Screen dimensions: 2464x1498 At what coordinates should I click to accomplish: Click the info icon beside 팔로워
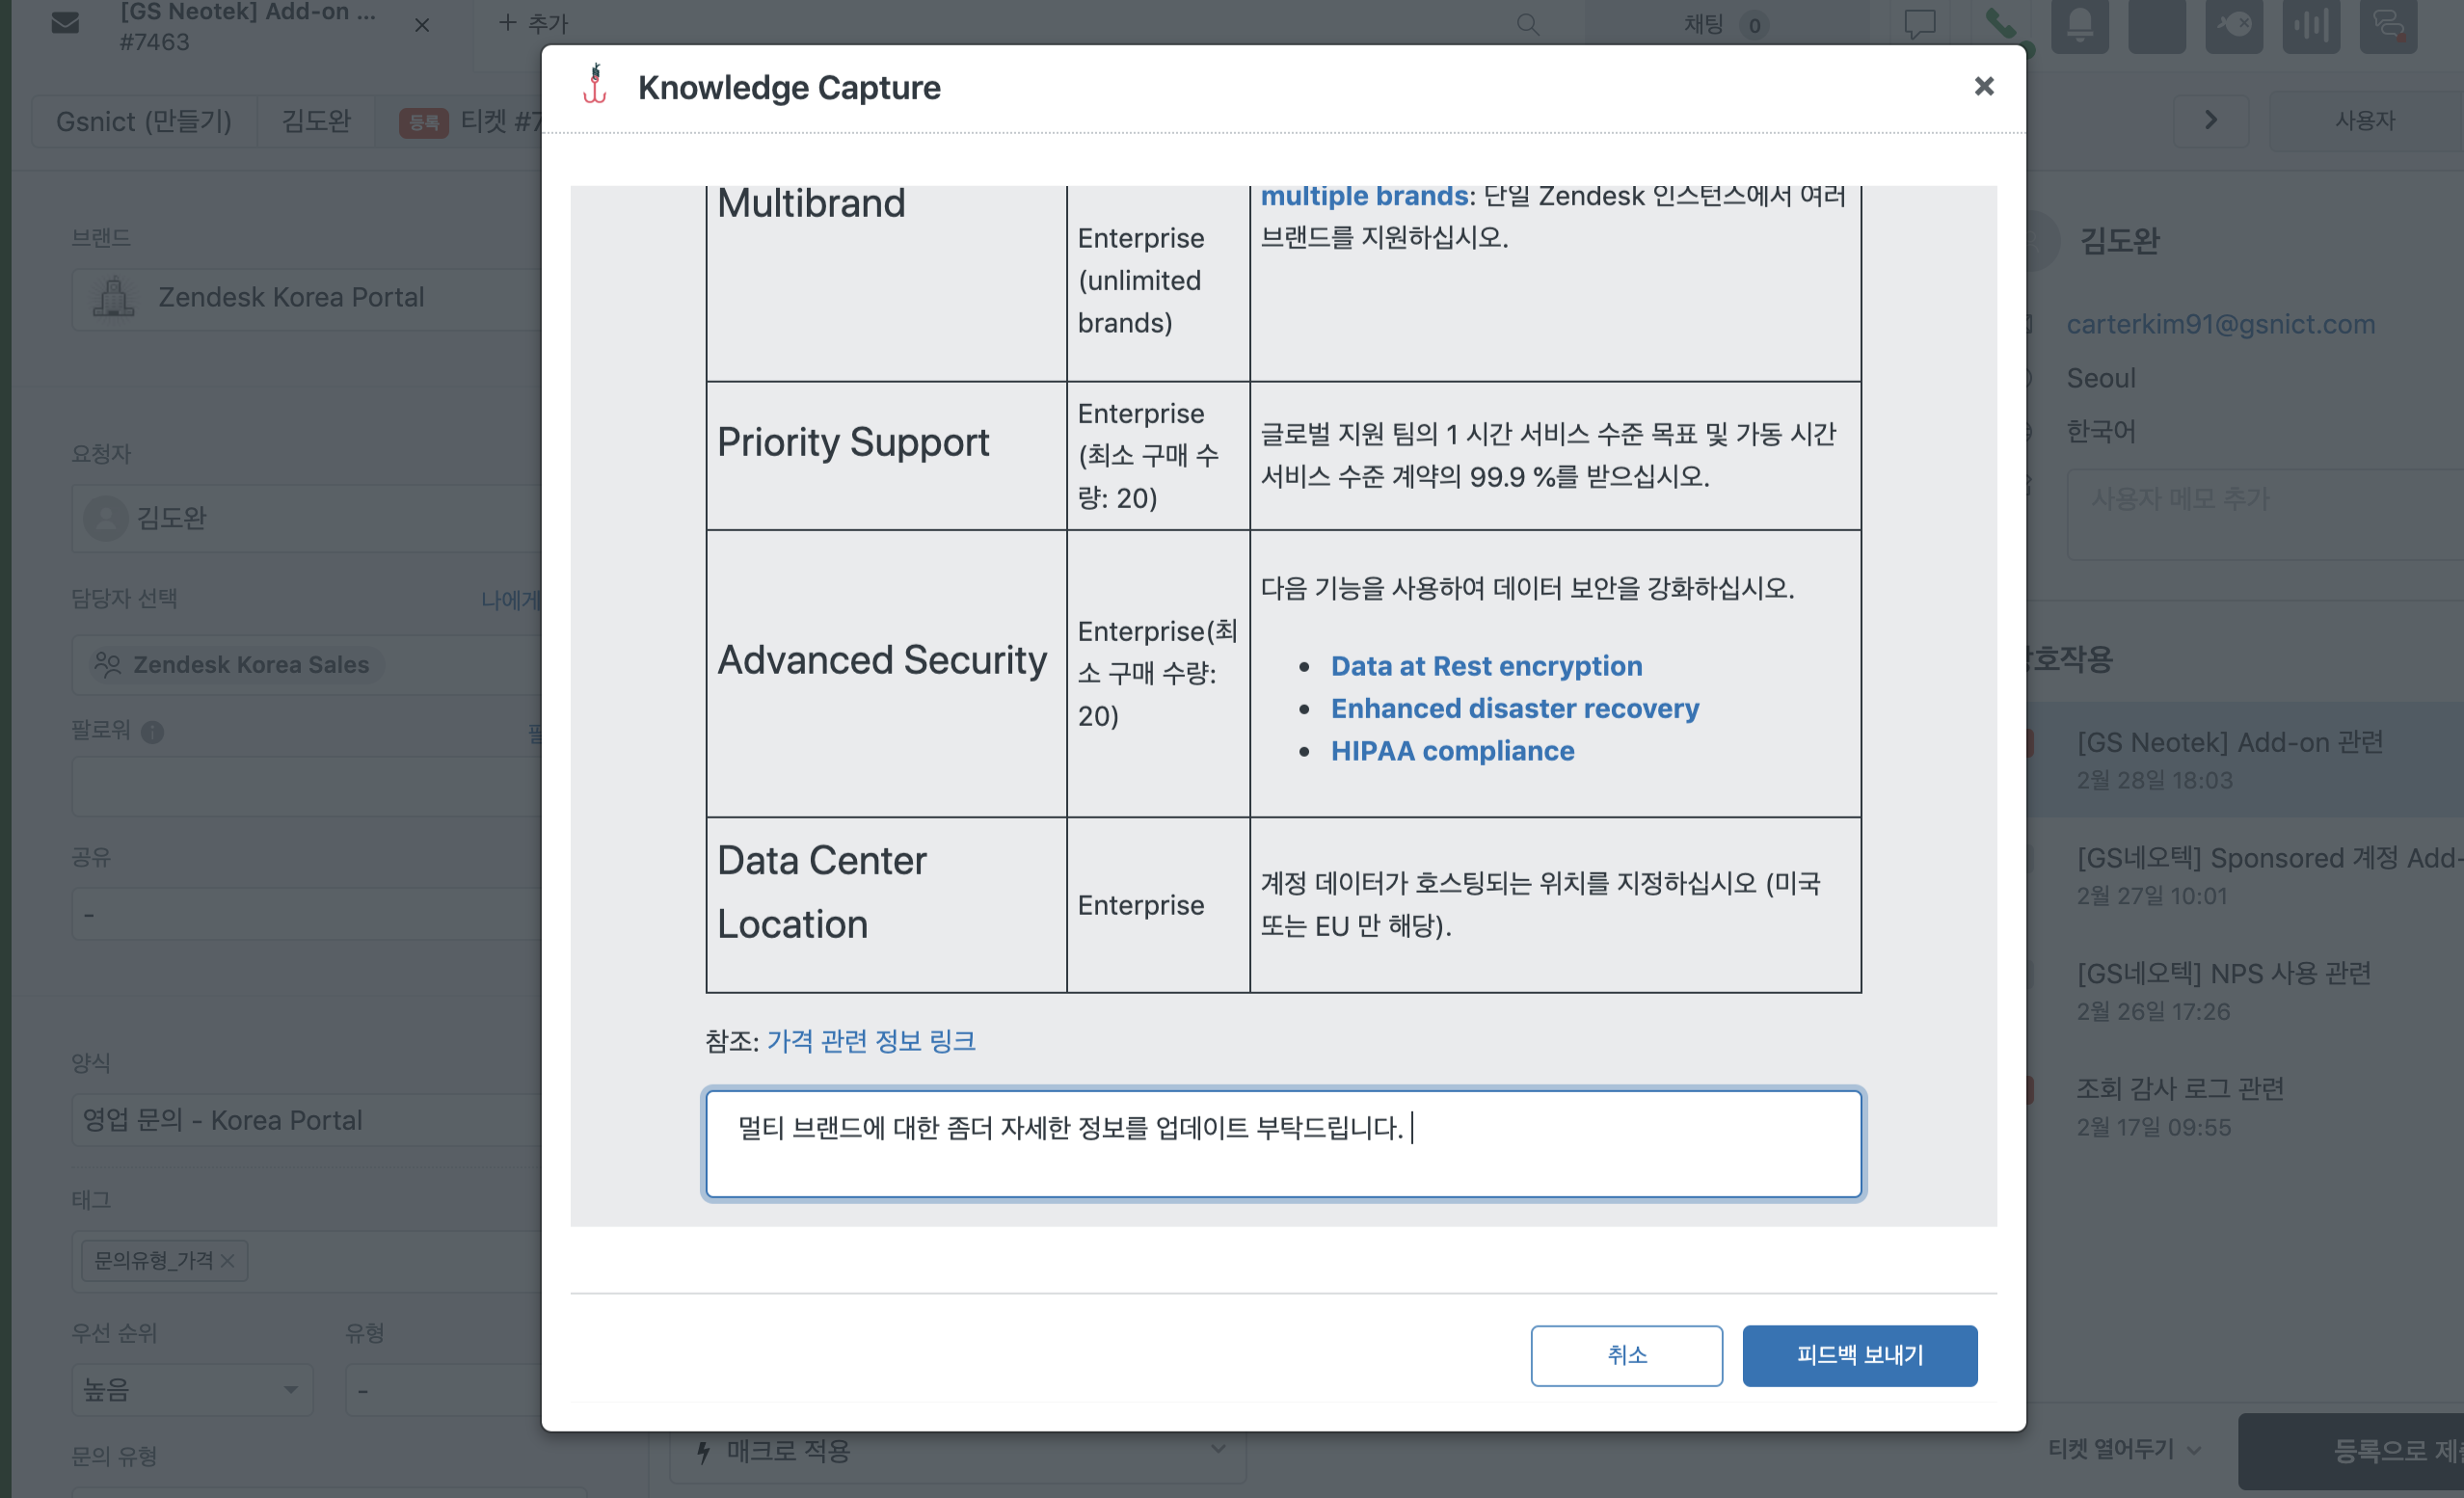[x=152, y=732]
